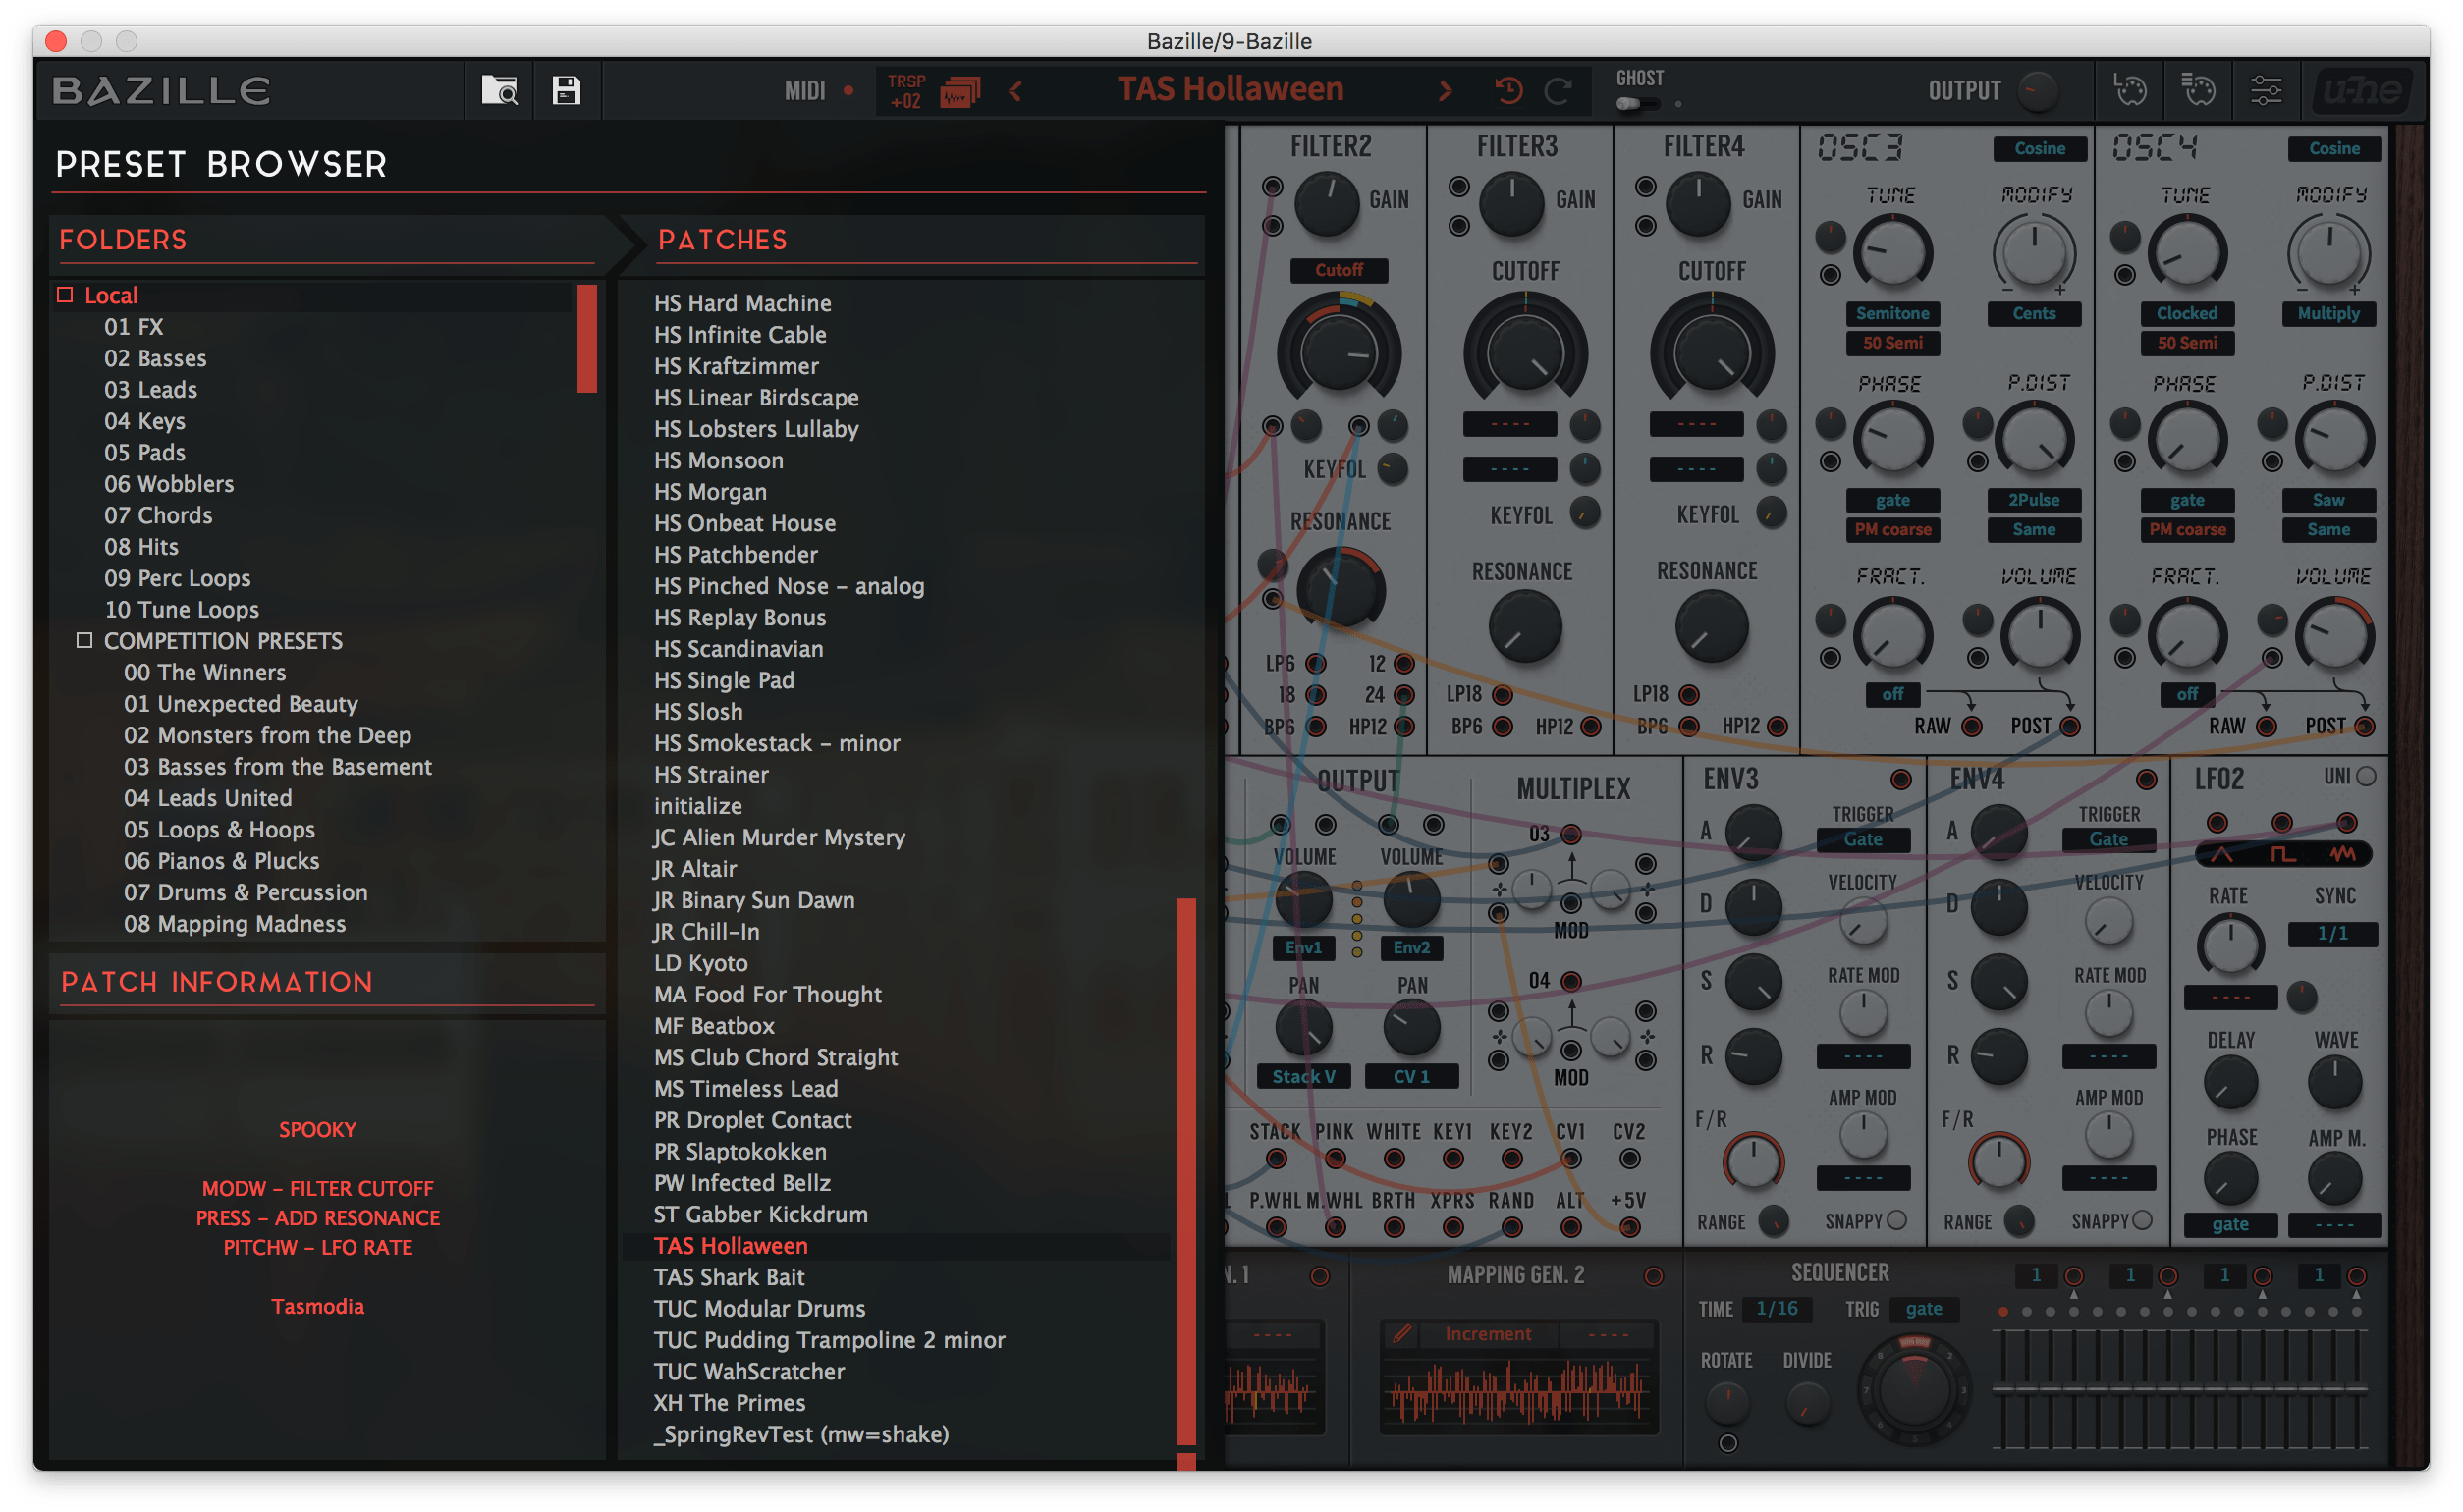Click the Output section Stack V selector
2463x1512 pixels.
(x=1303, y=1076)
